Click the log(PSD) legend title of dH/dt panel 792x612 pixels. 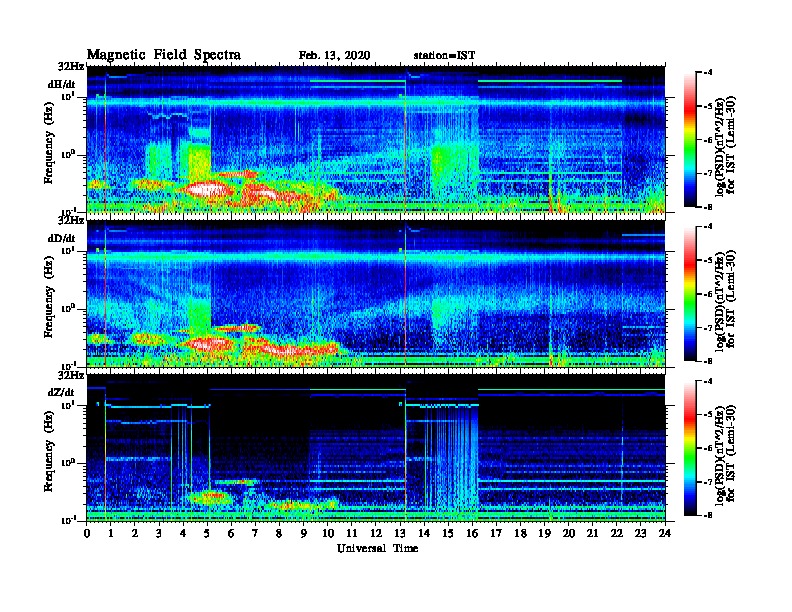point(725,145)
